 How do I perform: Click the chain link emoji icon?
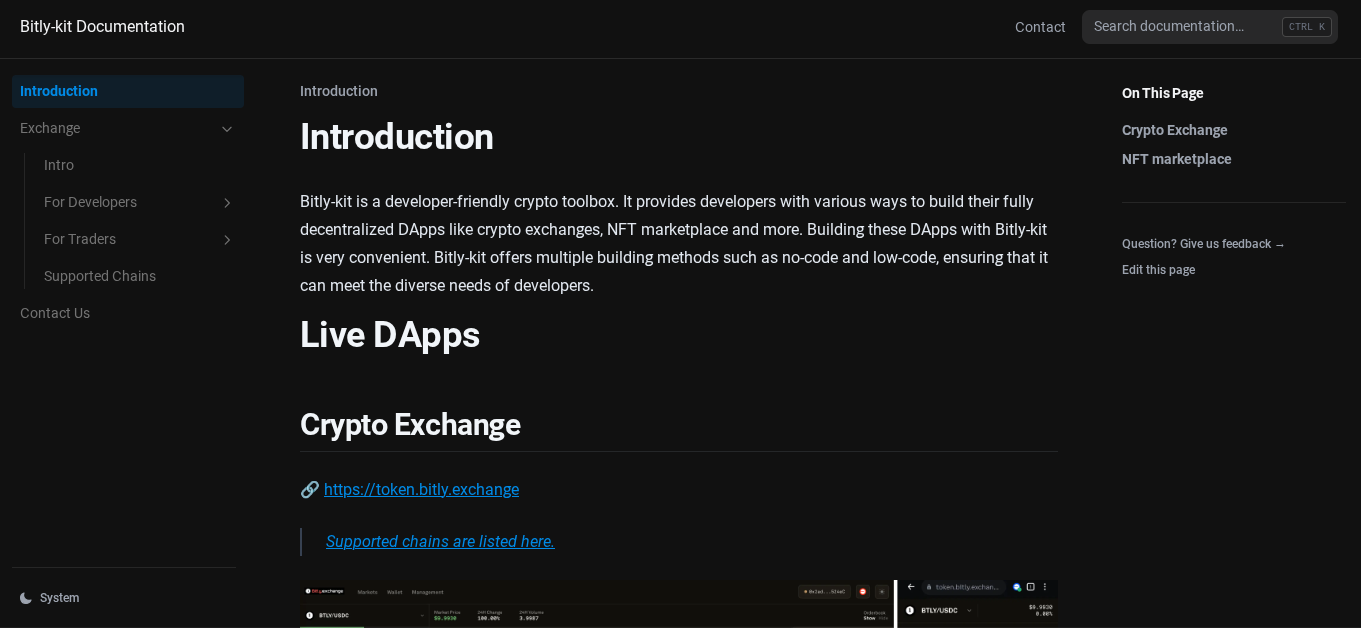click(310, 489)
